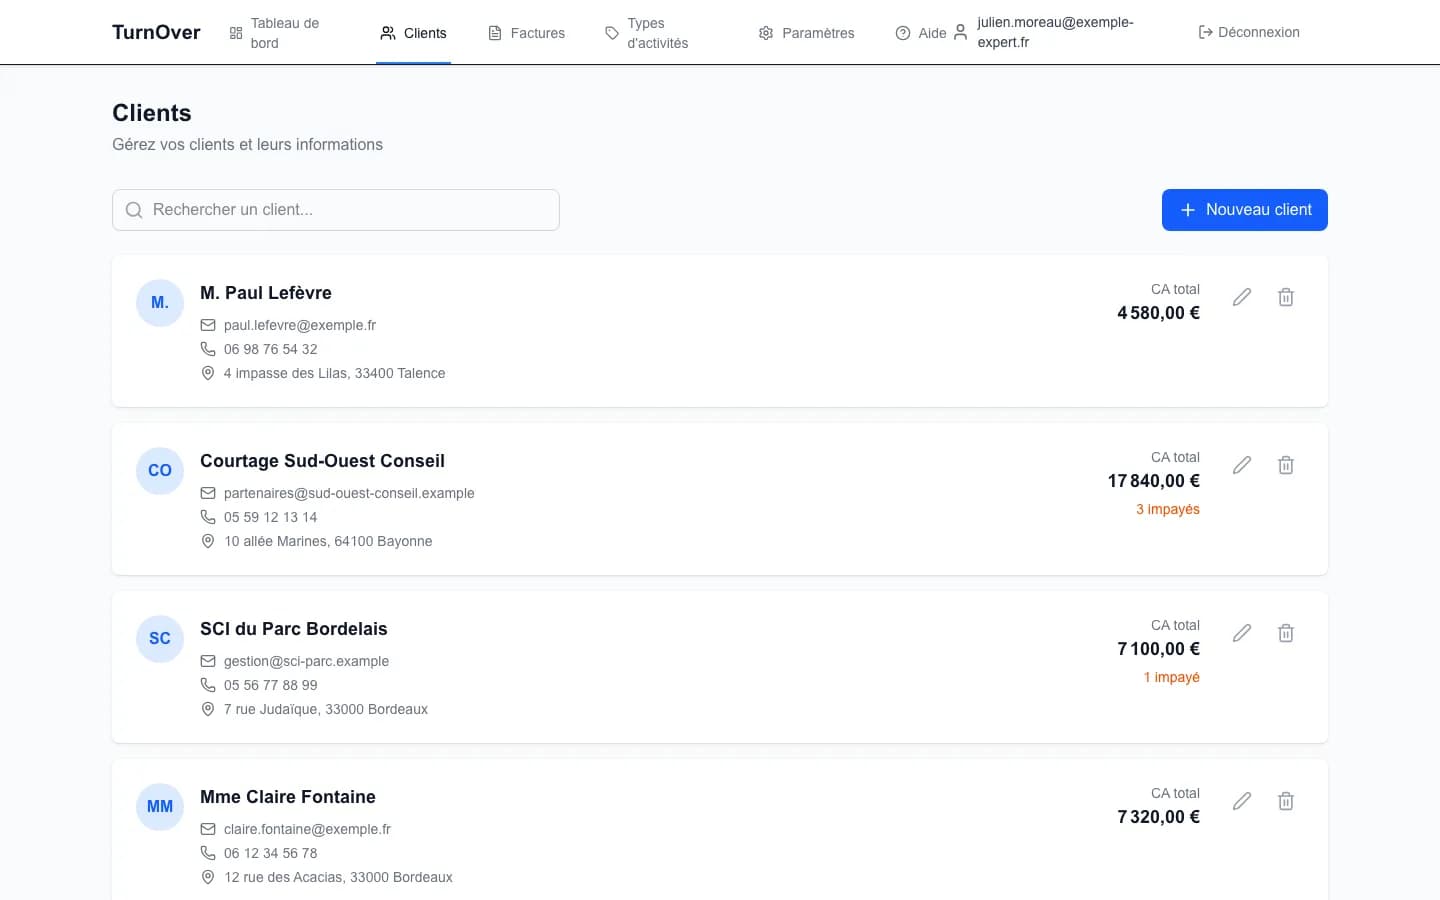
Task: Click the M. avatar of Paul Lefèvre
Action: pos(160,303)
